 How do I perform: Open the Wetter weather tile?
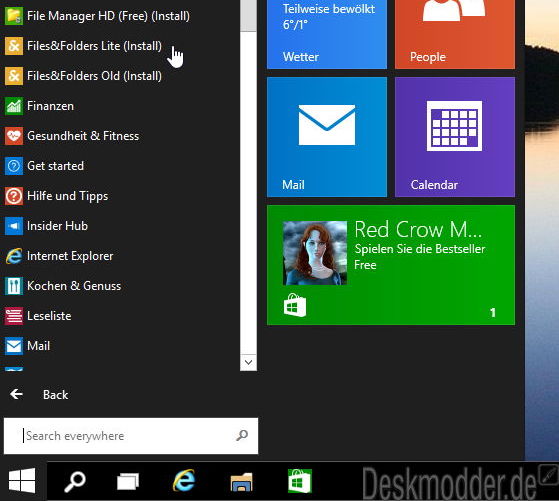(327, 34)
